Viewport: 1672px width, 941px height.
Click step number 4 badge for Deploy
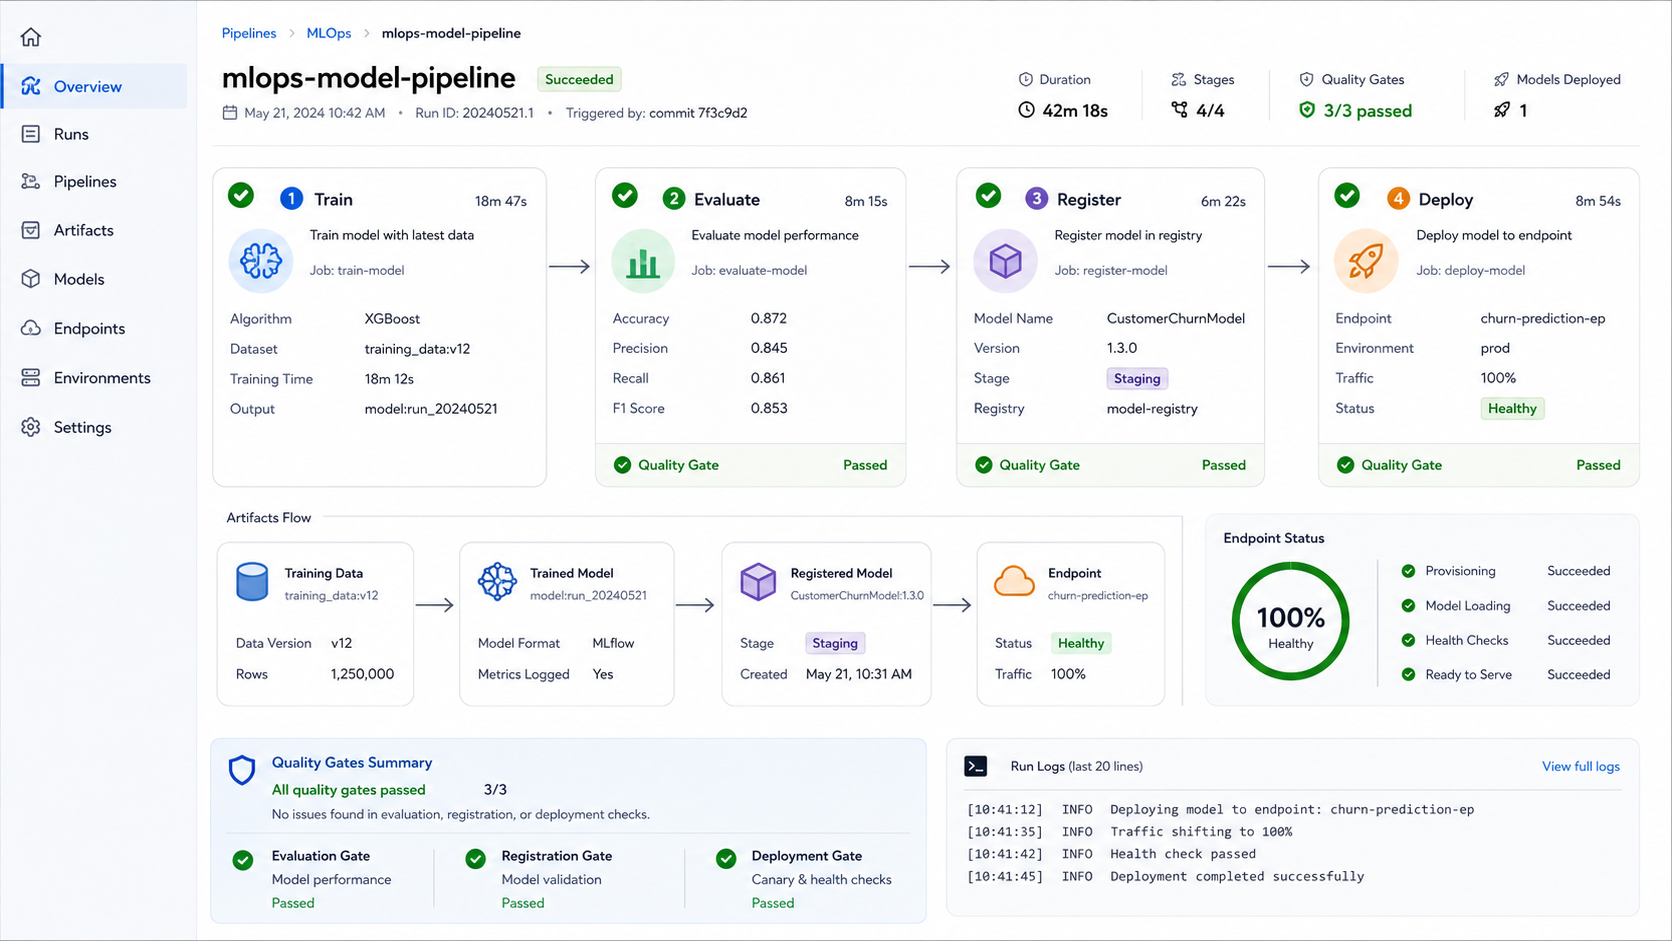point(1398,199)
